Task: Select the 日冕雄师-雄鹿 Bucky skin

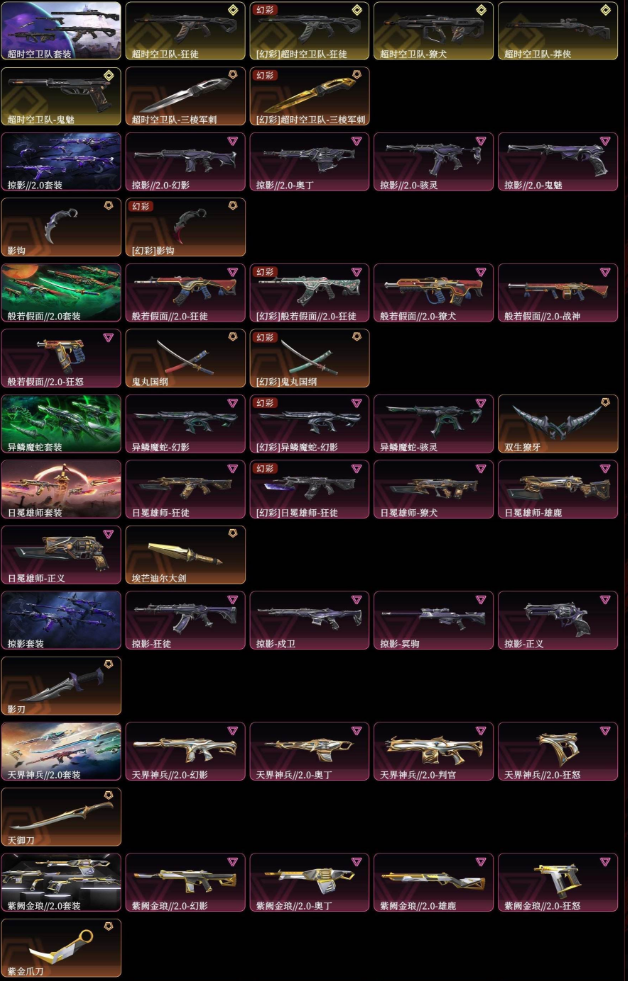Action: 558,489
